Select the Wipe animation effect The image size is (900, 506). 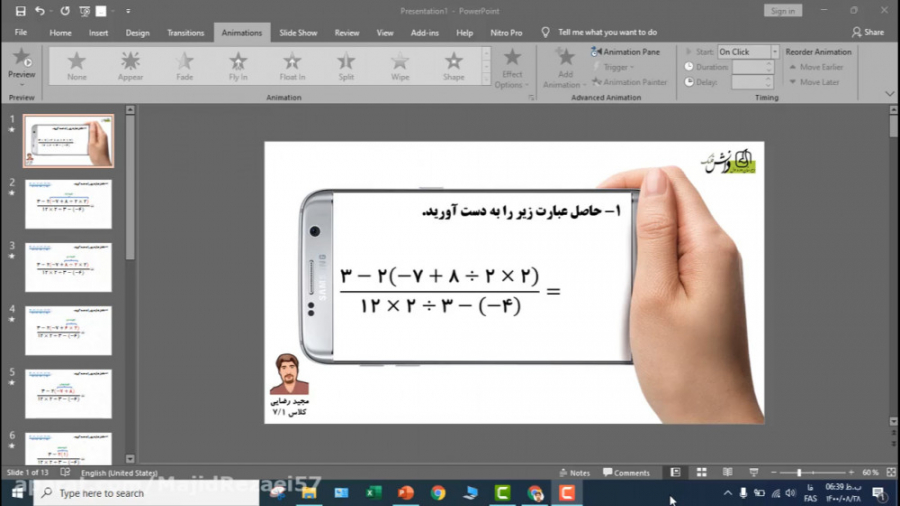tap(400, 65)
